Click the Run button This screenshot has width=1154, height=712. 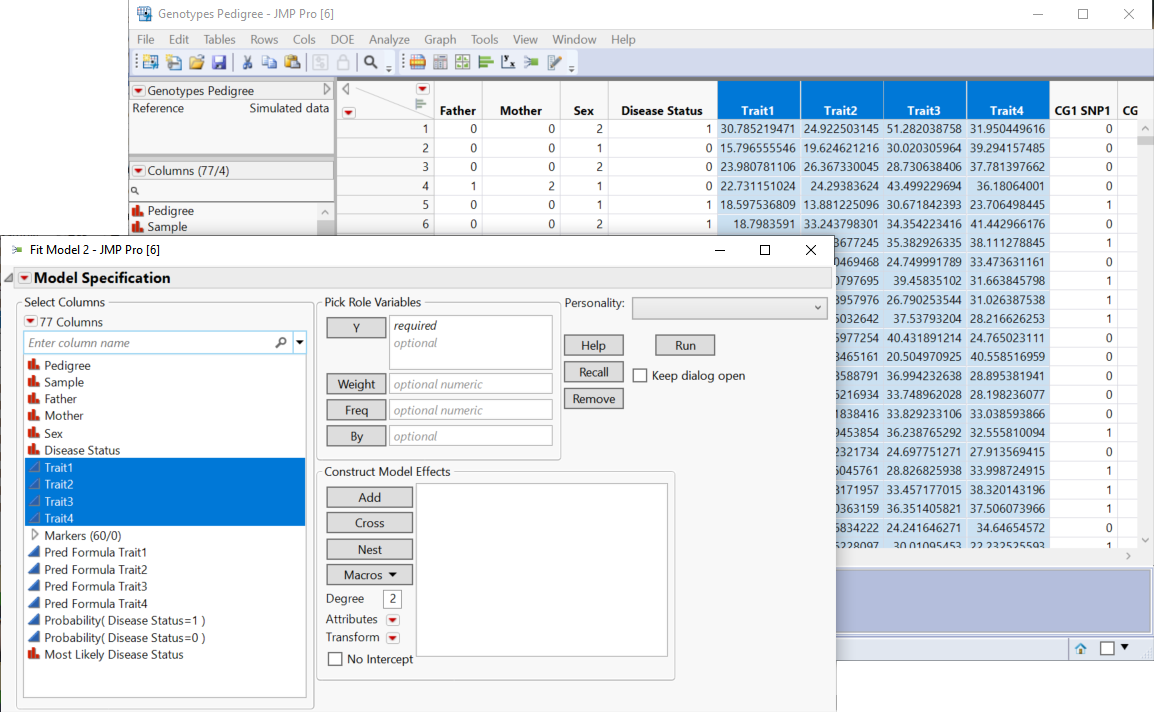point(684,344)
